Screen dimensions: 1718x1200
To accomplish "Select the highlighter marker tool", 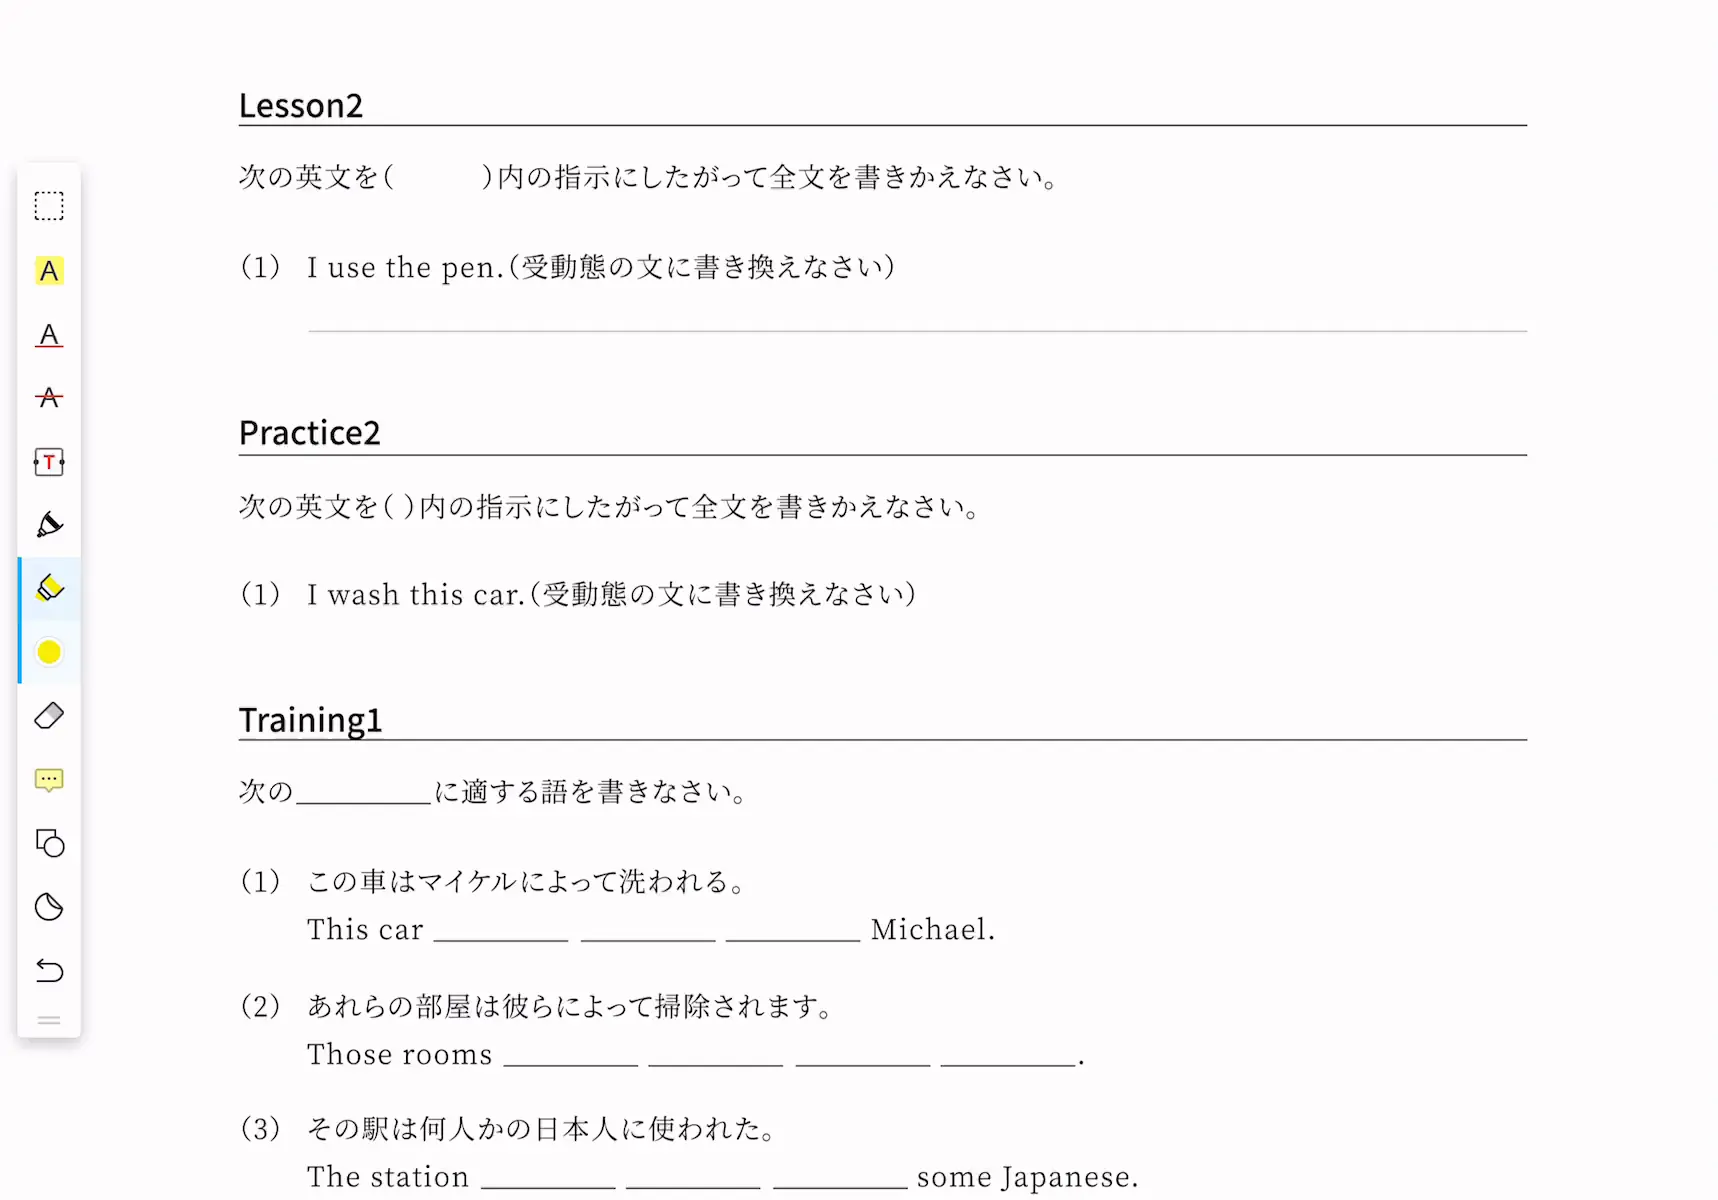I will pos(49,589).
